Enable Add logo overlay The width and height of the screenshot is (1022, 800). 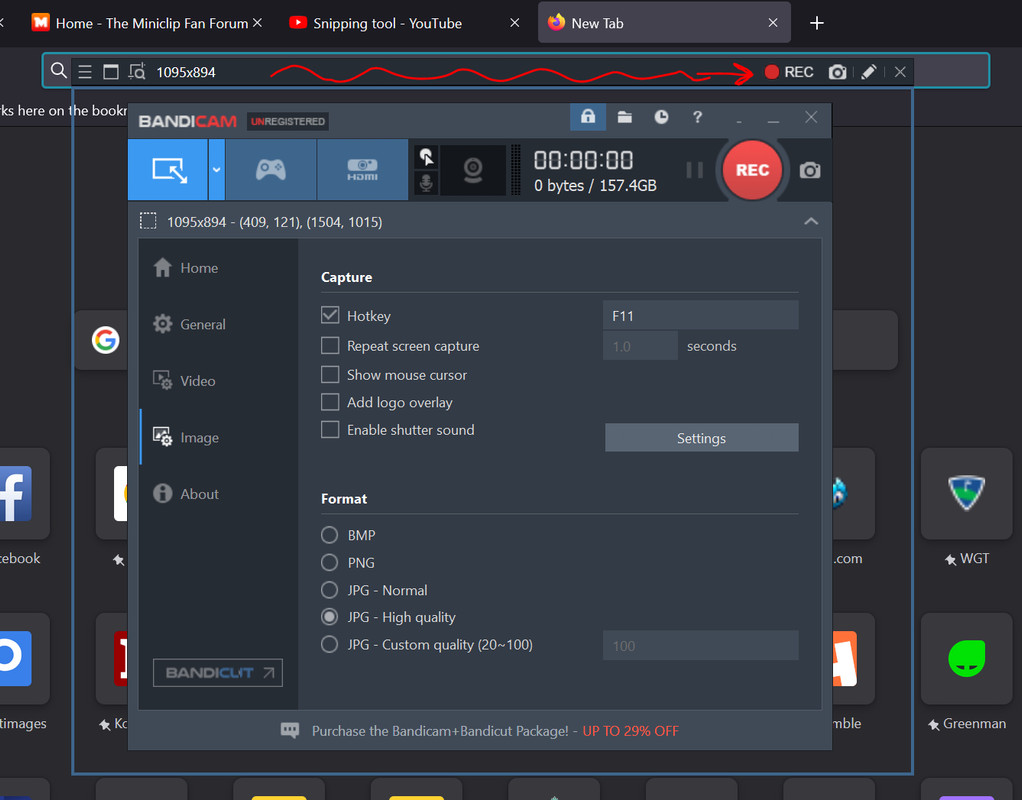coord(330,402)
